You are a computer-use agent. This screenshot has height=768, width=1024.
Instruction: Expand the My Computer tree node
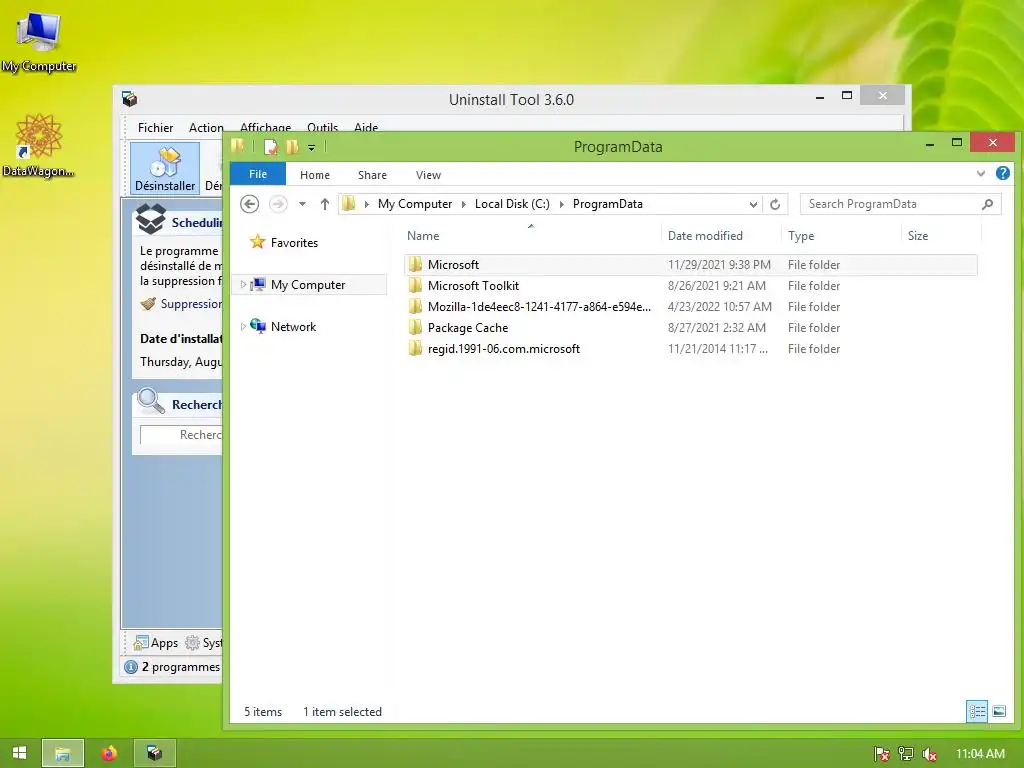coord(243,285)
